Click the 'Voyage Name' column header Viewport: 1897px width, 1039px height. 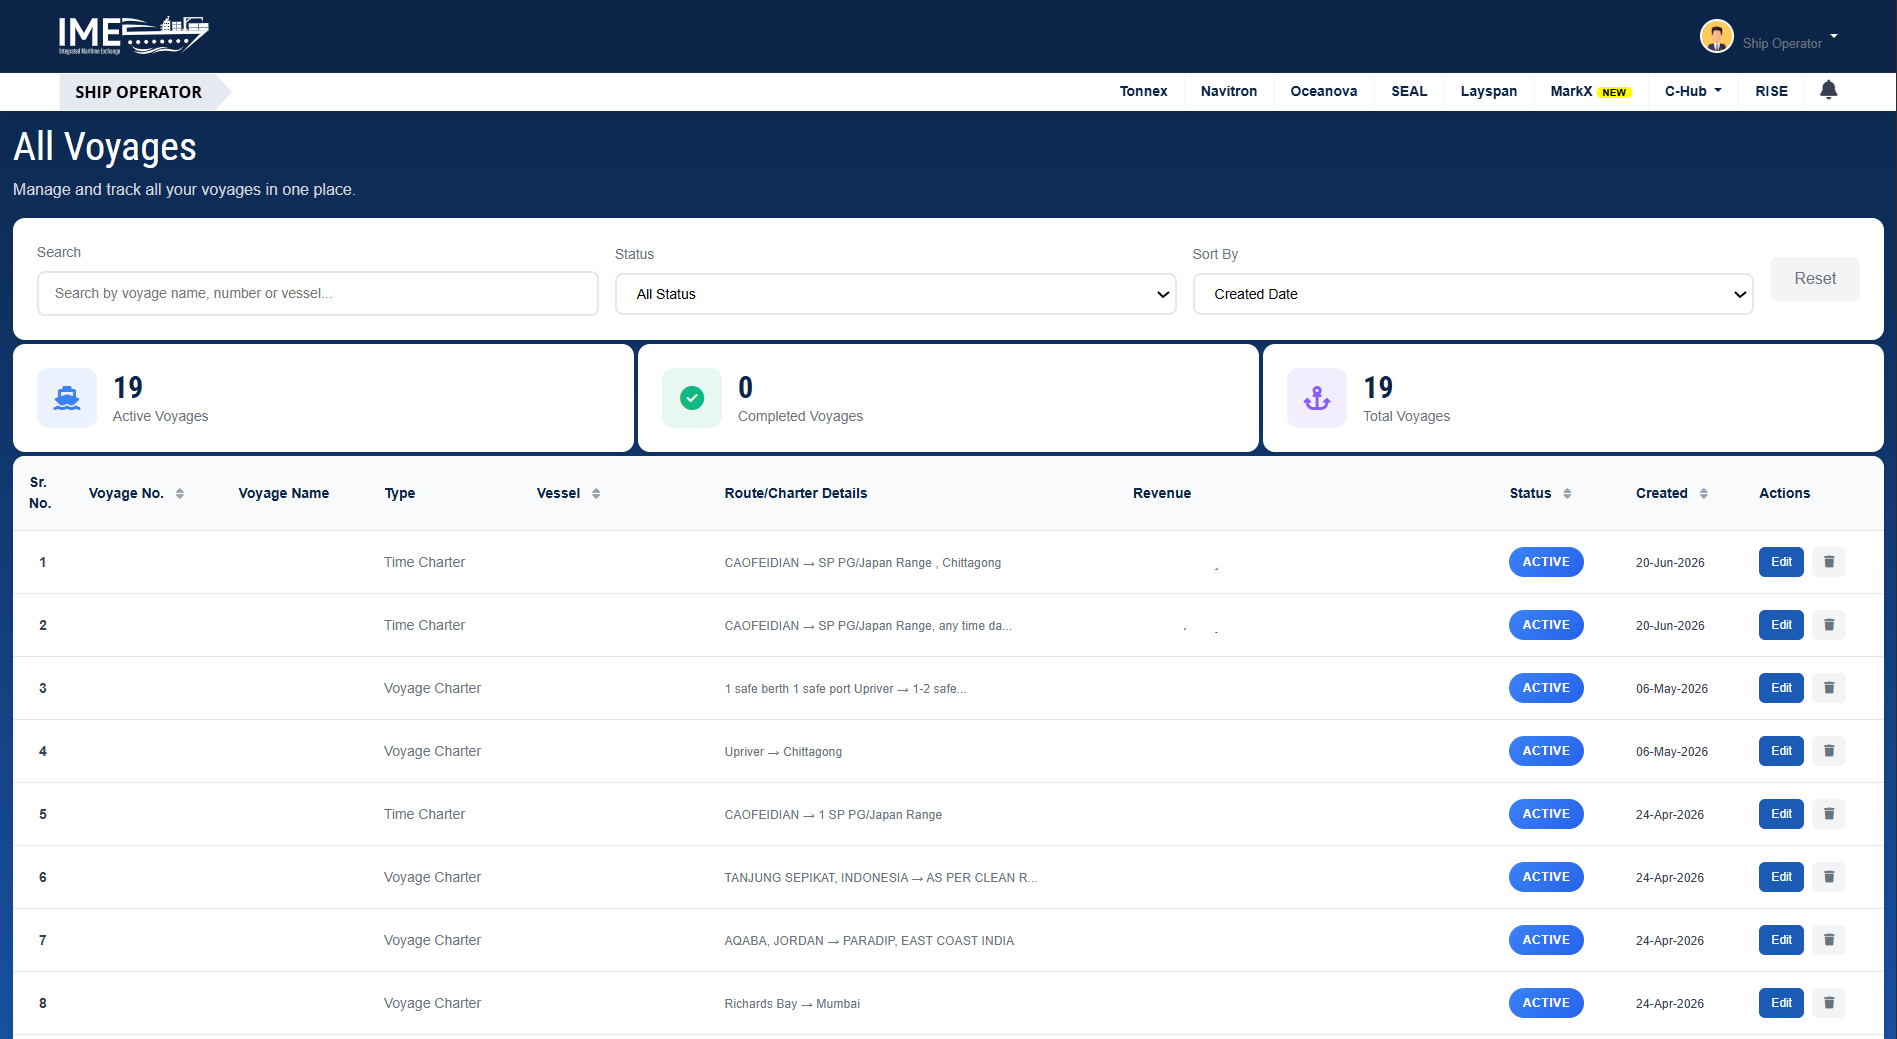284,493
